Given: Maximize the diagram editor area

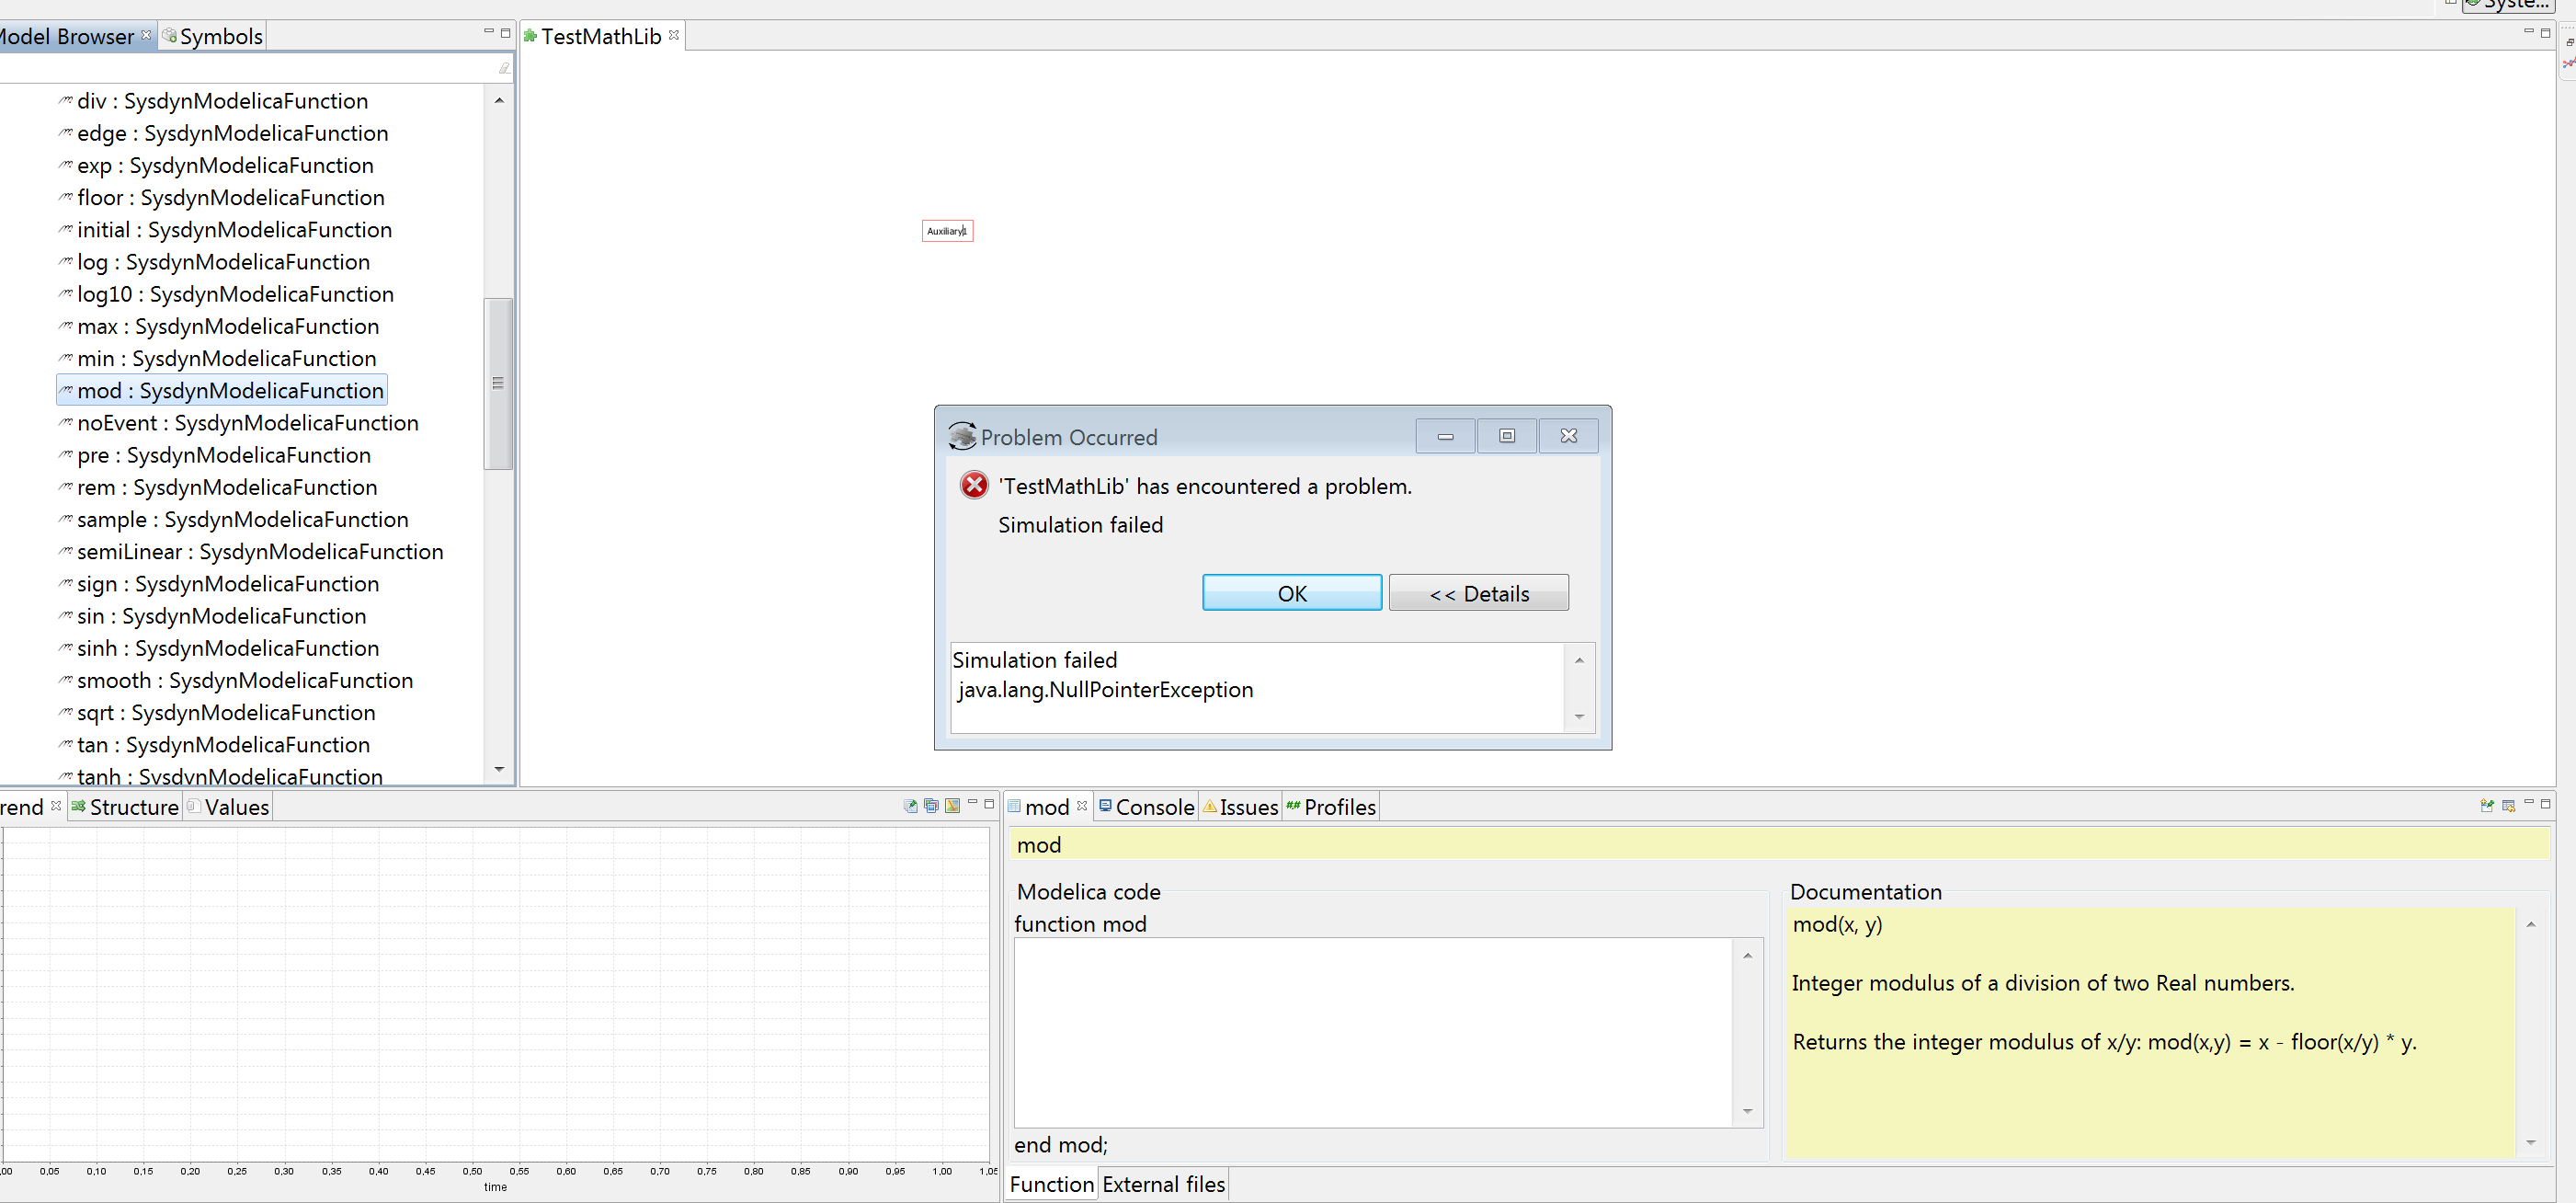Looking at the screenshot, I should (2545, 32).
